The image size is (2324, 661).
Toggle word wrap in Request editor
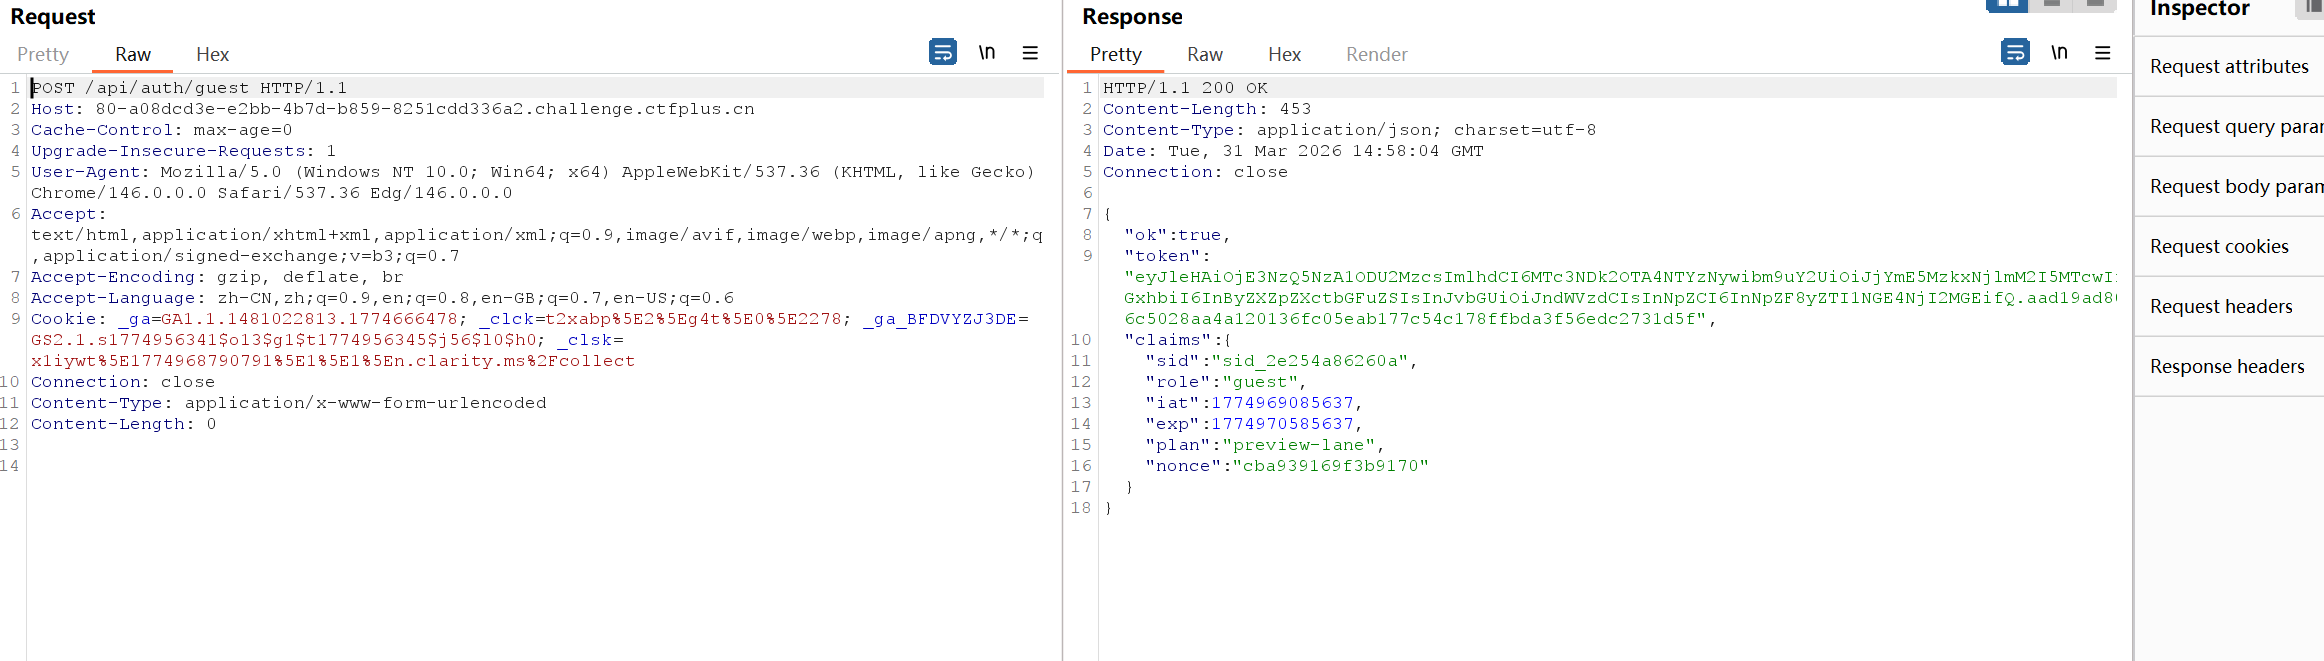pyautogui.click(x=942, y=52)
